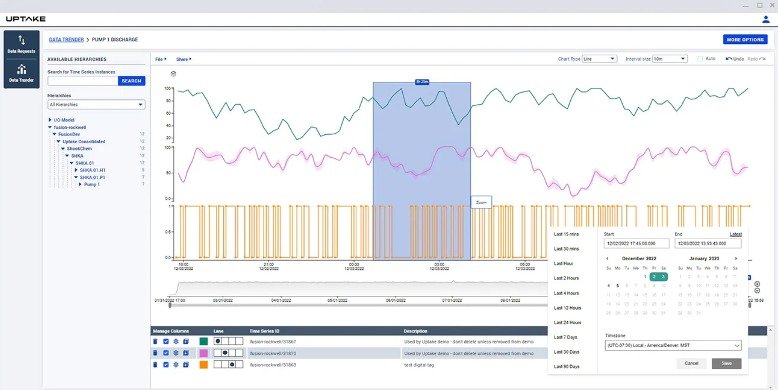Collapse the Uptake Consolidated tree node
The height and width of the screenshot is (390, 778).
coord(59,141)
